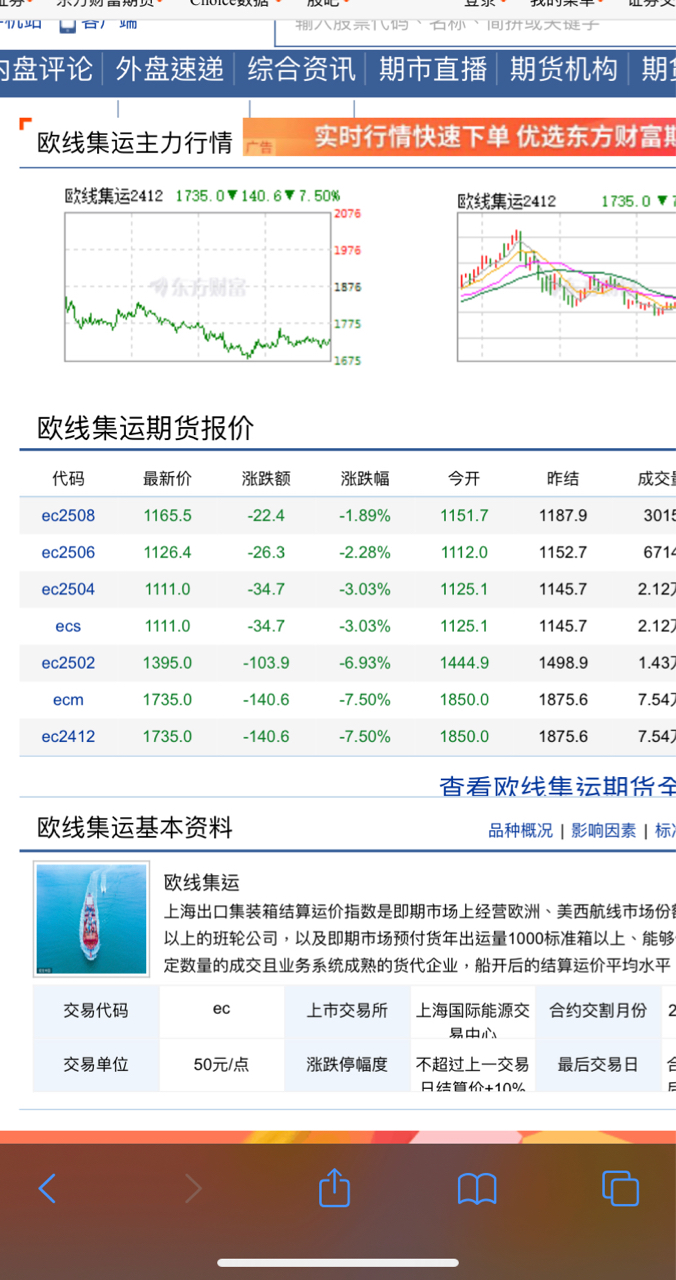Image resolution: width=676 pixels, height=1280 pixels.
Task: Tap the Safari back arrow
Action: click(x=47, y=1188)
